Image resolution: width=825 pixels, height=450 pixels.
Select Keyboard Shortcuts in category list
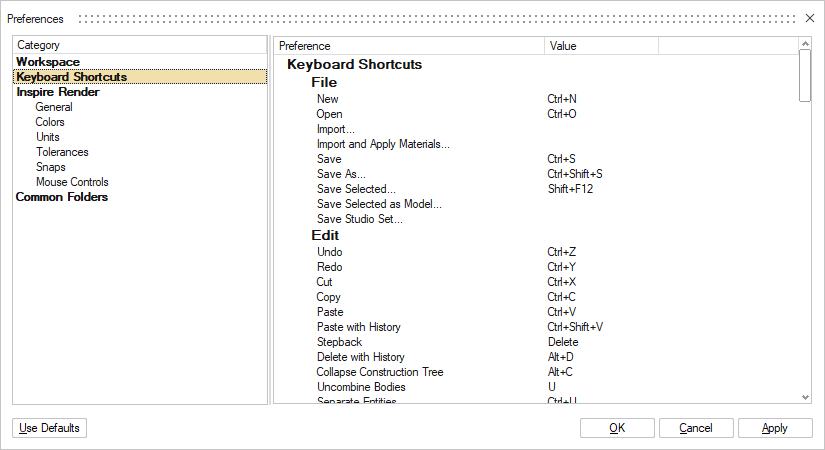pyautogui.click(x=71, y=77)
